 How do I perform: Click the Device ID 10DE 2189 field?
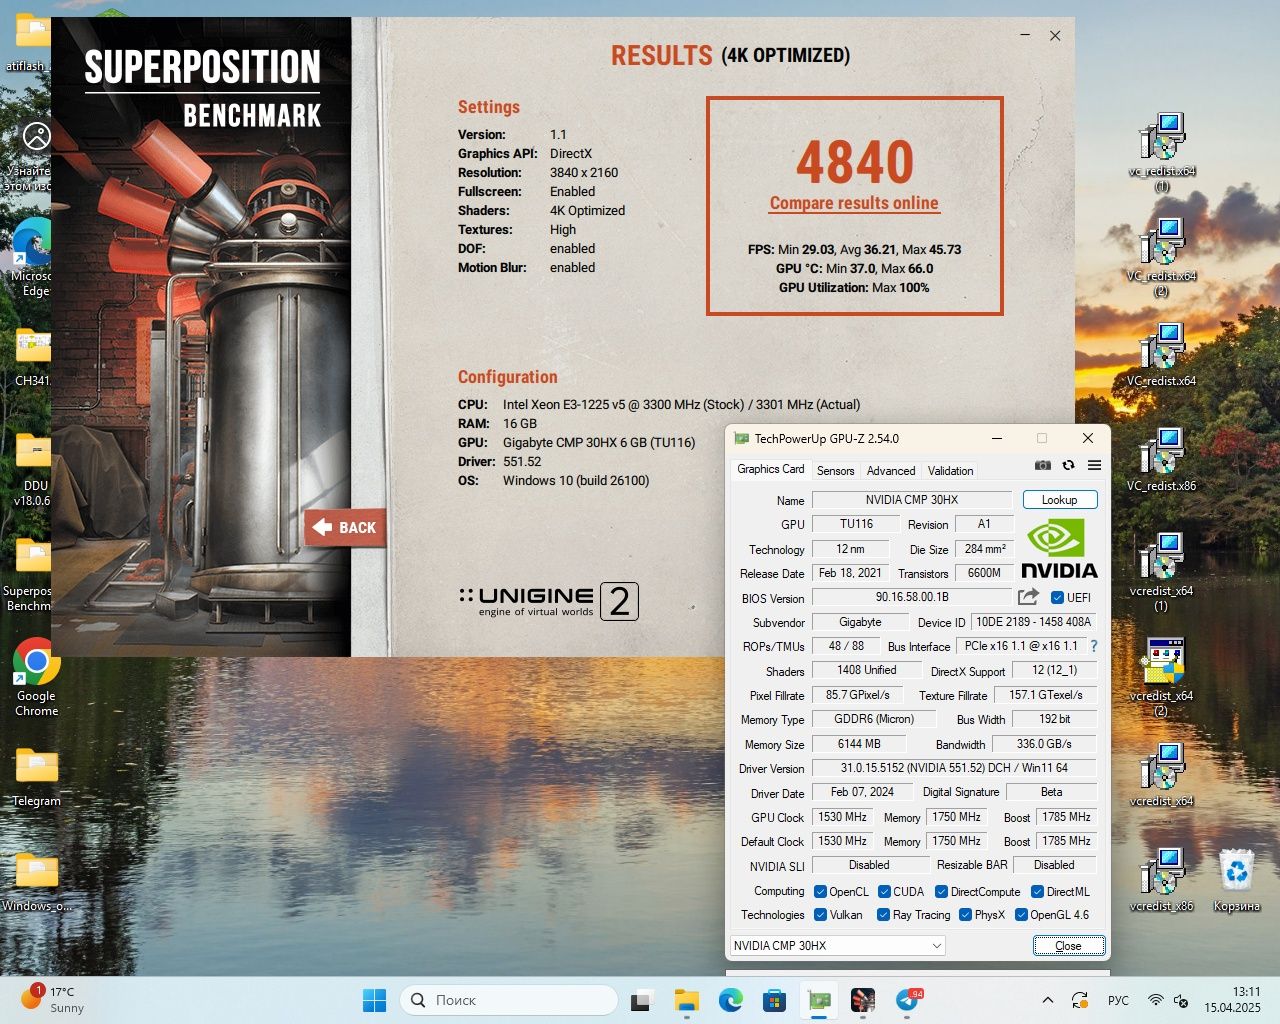[1033, 622]
